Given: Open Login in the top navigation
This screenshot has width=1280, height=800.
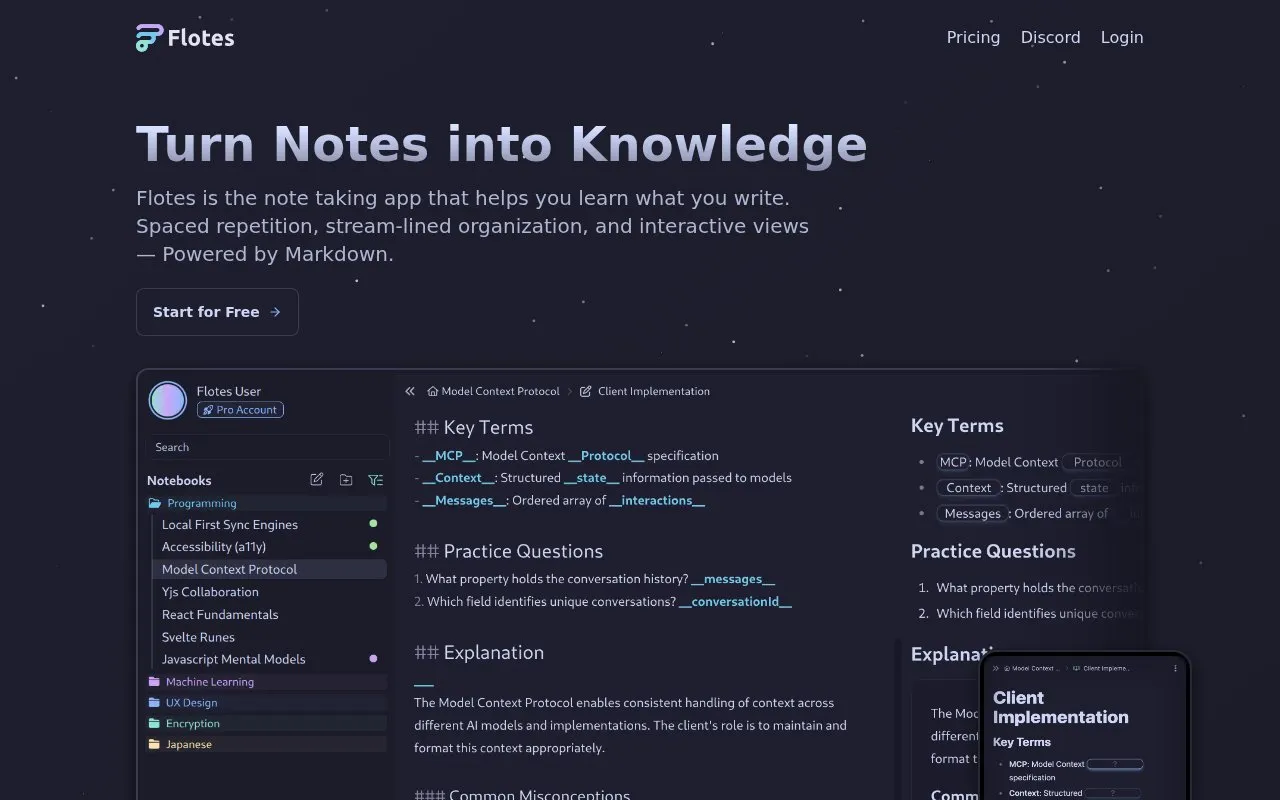Looking at the screenshot, I should pos(1122,37).
